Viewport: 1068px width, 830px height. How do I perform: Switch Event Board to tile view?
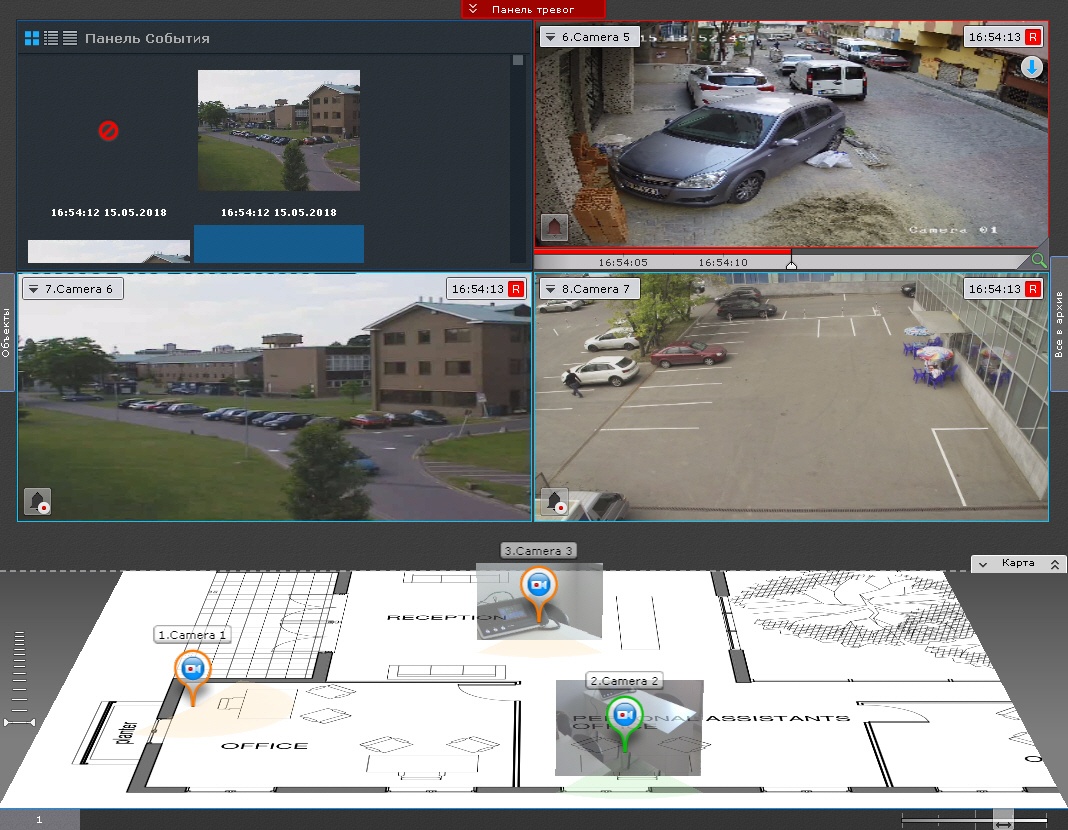[32, 38]
